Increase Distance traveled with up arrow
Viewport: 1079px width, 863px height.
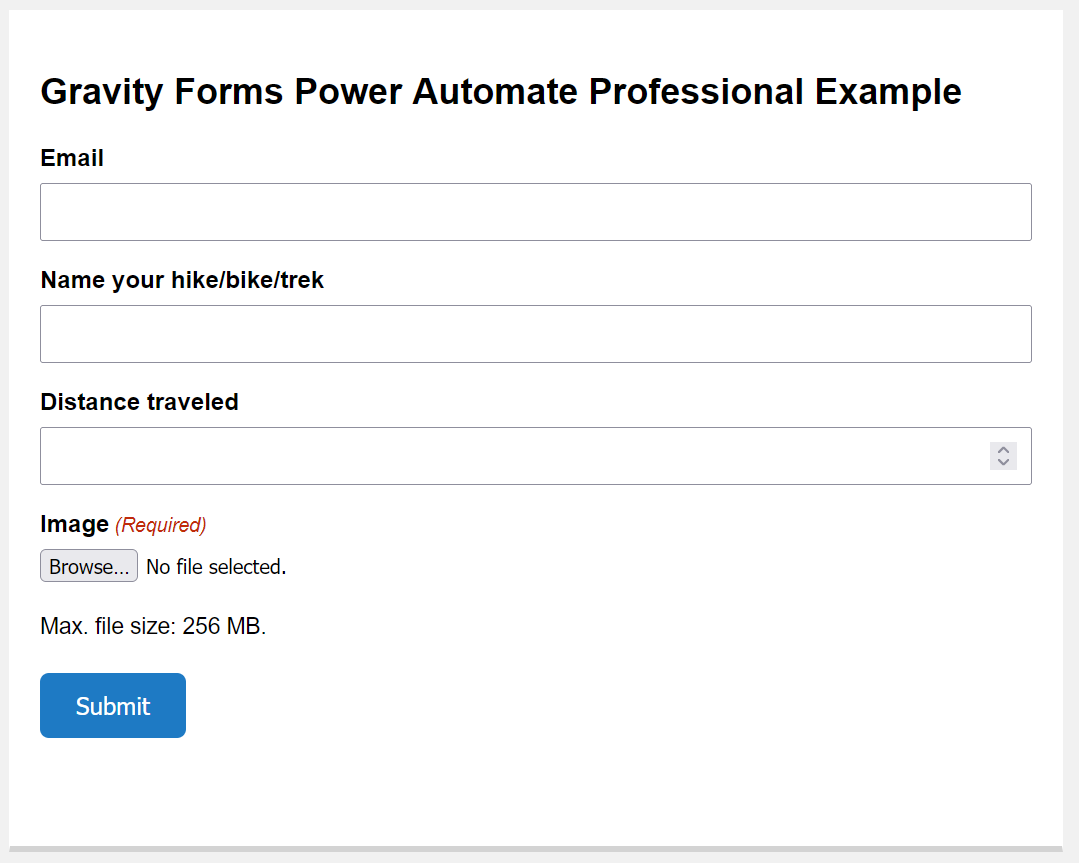(1003, 450)
